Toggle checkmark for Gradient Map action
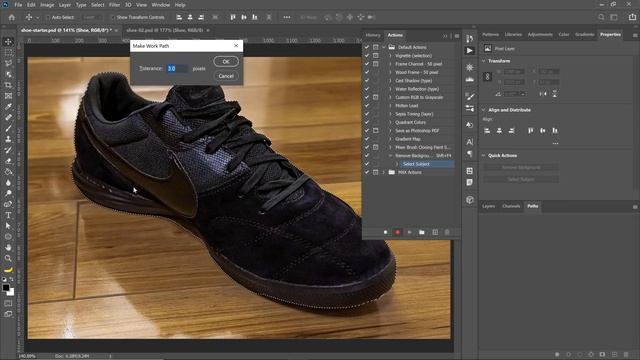The width and height of the screenshot is (640, 360). [367, 139]
